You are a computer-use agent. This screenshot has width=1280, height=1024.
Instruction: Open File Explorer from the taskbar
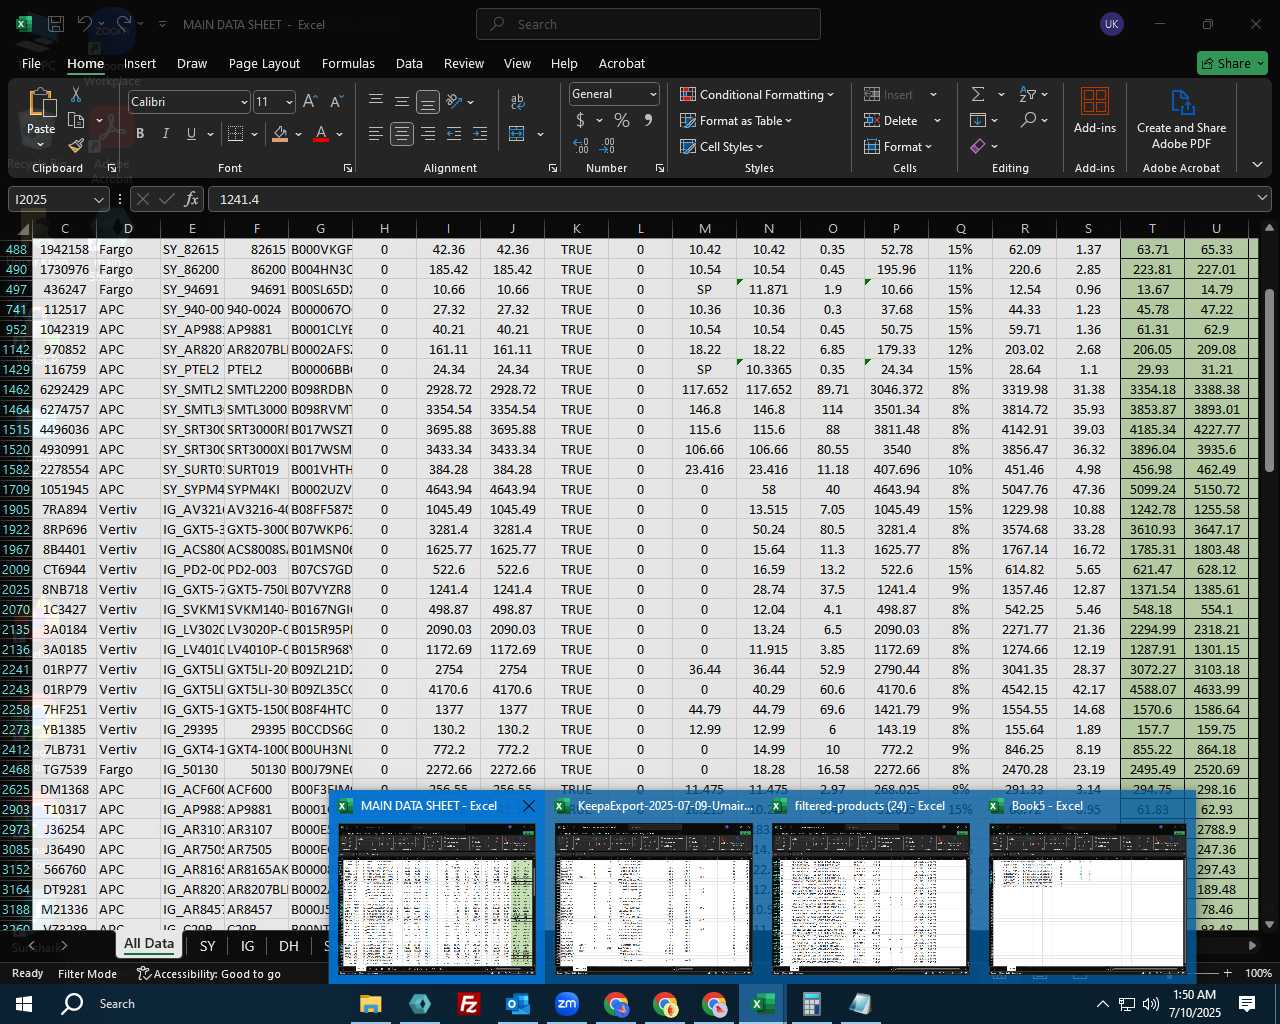[x=370, y=1004]
